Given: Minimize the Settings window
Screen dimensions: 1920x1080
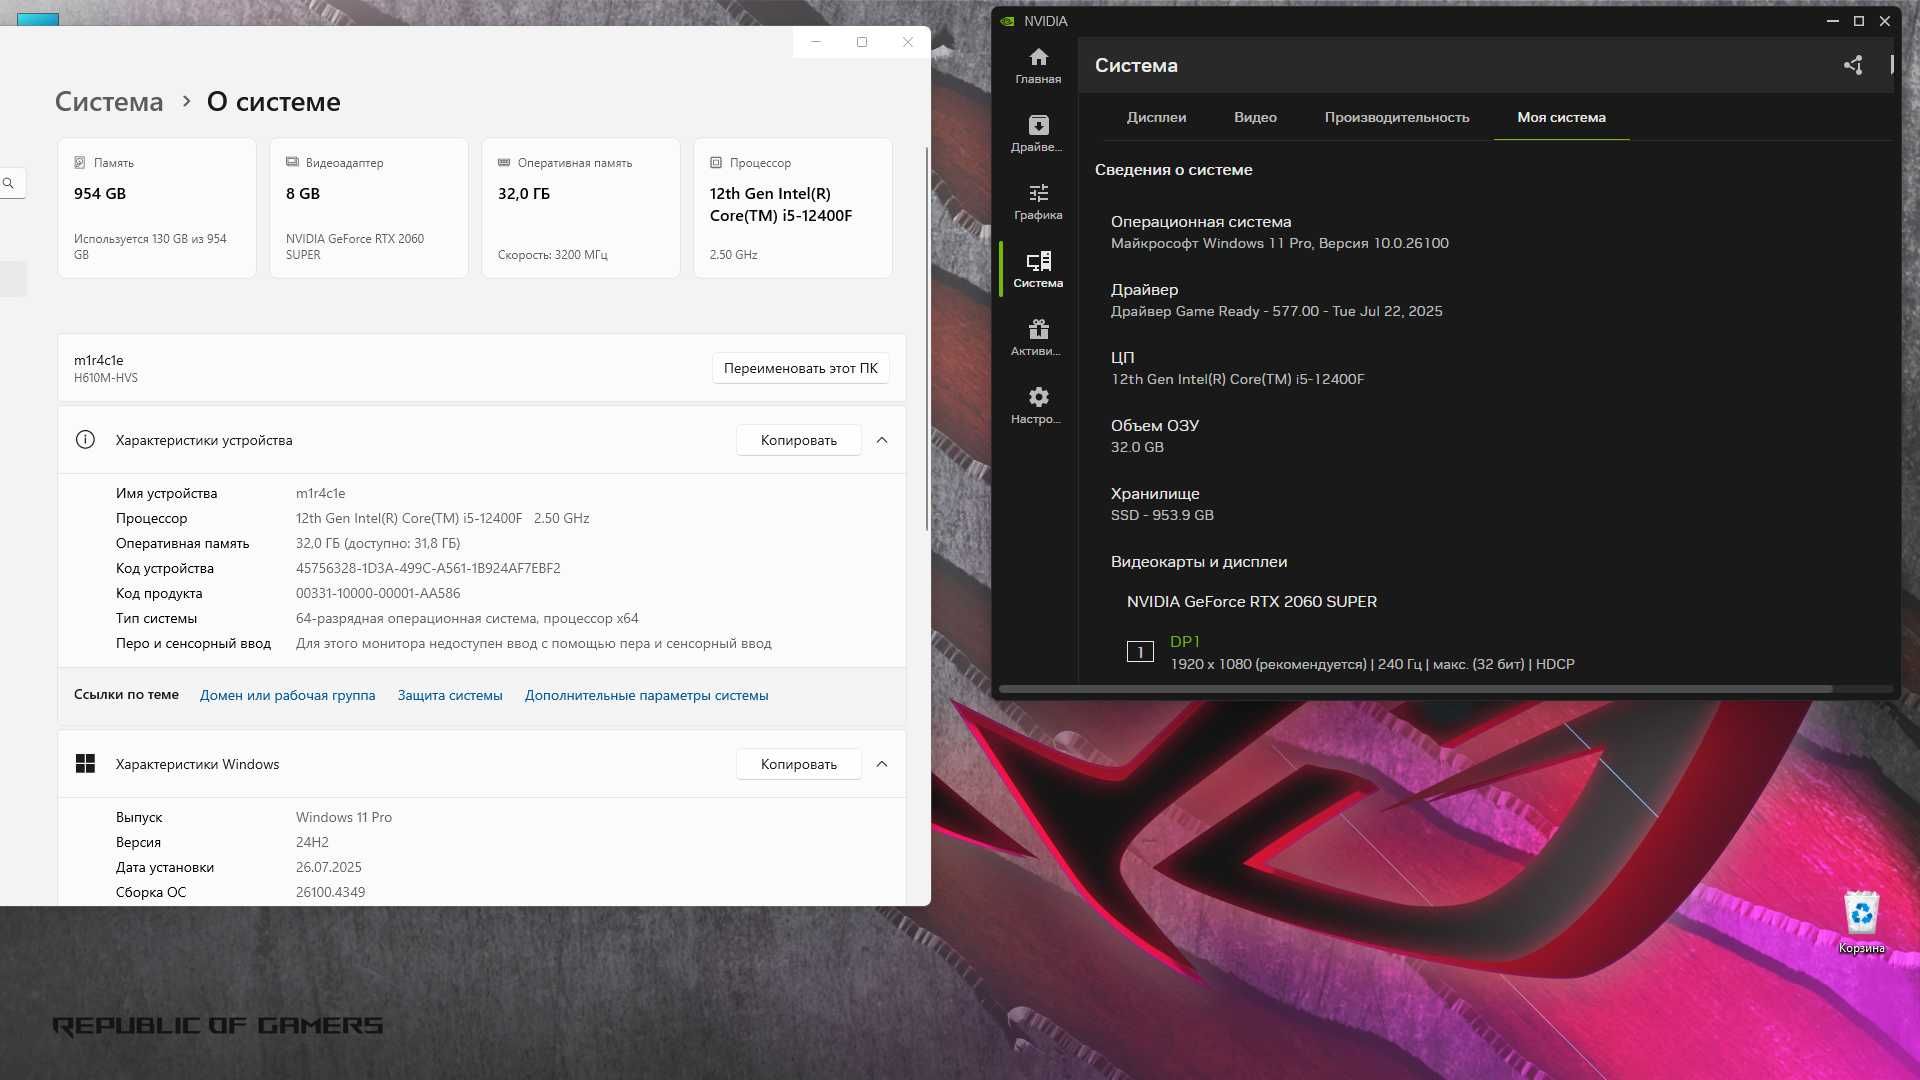Looking at the screenshot, I should (x=816, y=42).
